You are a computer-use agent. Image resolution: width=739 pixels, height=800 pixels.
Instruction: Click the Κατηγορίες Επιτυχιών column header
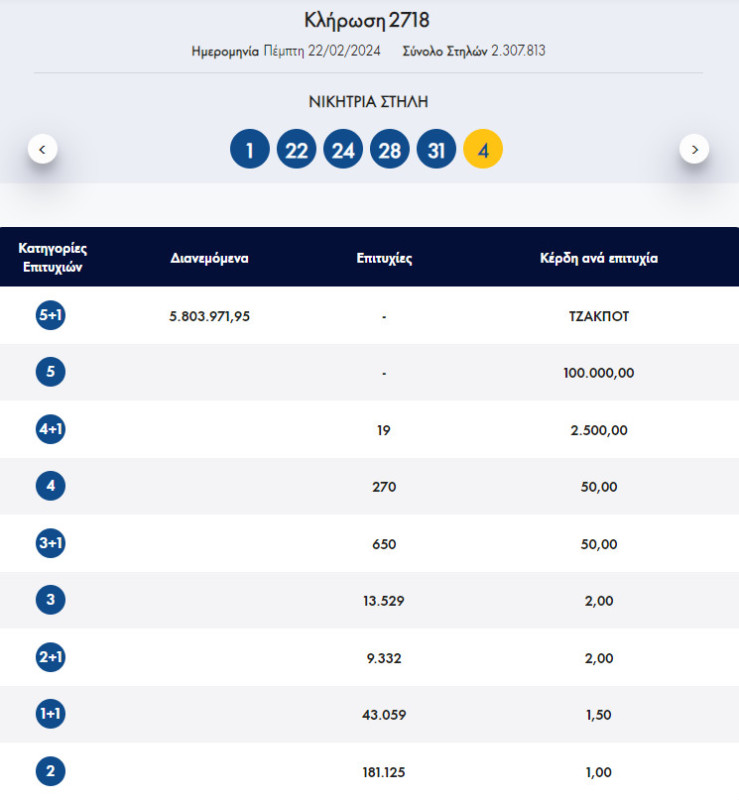point(52,258)
